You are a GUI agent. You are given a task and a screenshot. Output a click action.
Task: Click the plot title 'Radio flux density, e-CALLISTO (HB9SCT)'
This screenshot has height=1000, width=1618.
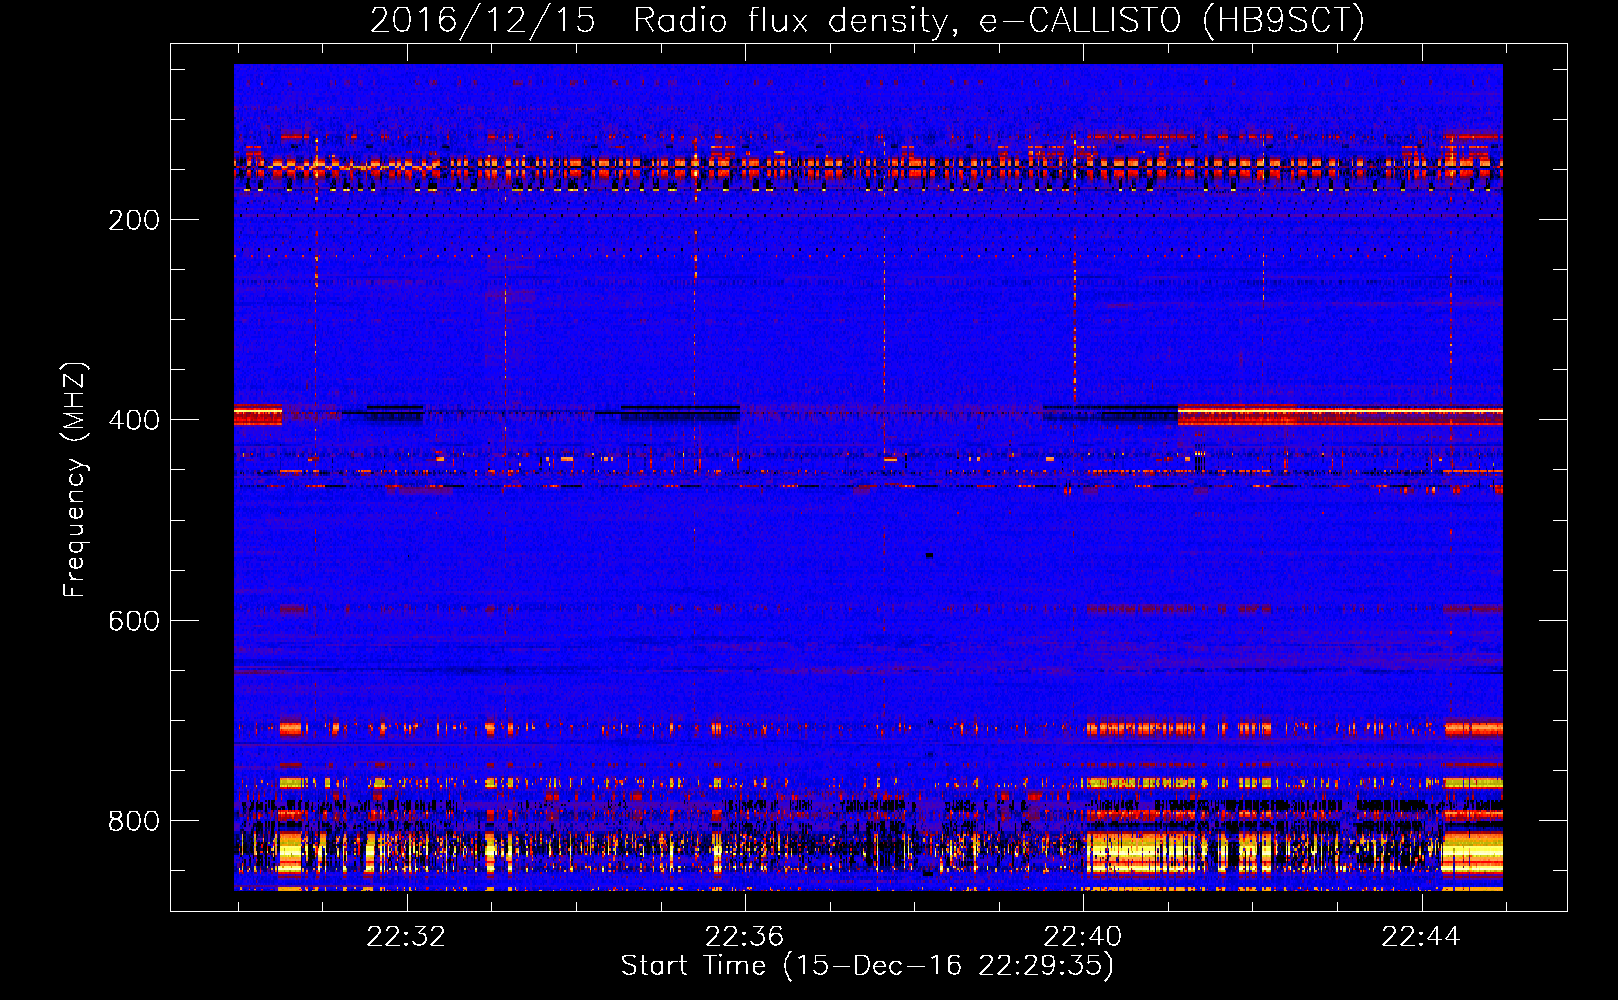pyautogui.click(x=999, y=21)
